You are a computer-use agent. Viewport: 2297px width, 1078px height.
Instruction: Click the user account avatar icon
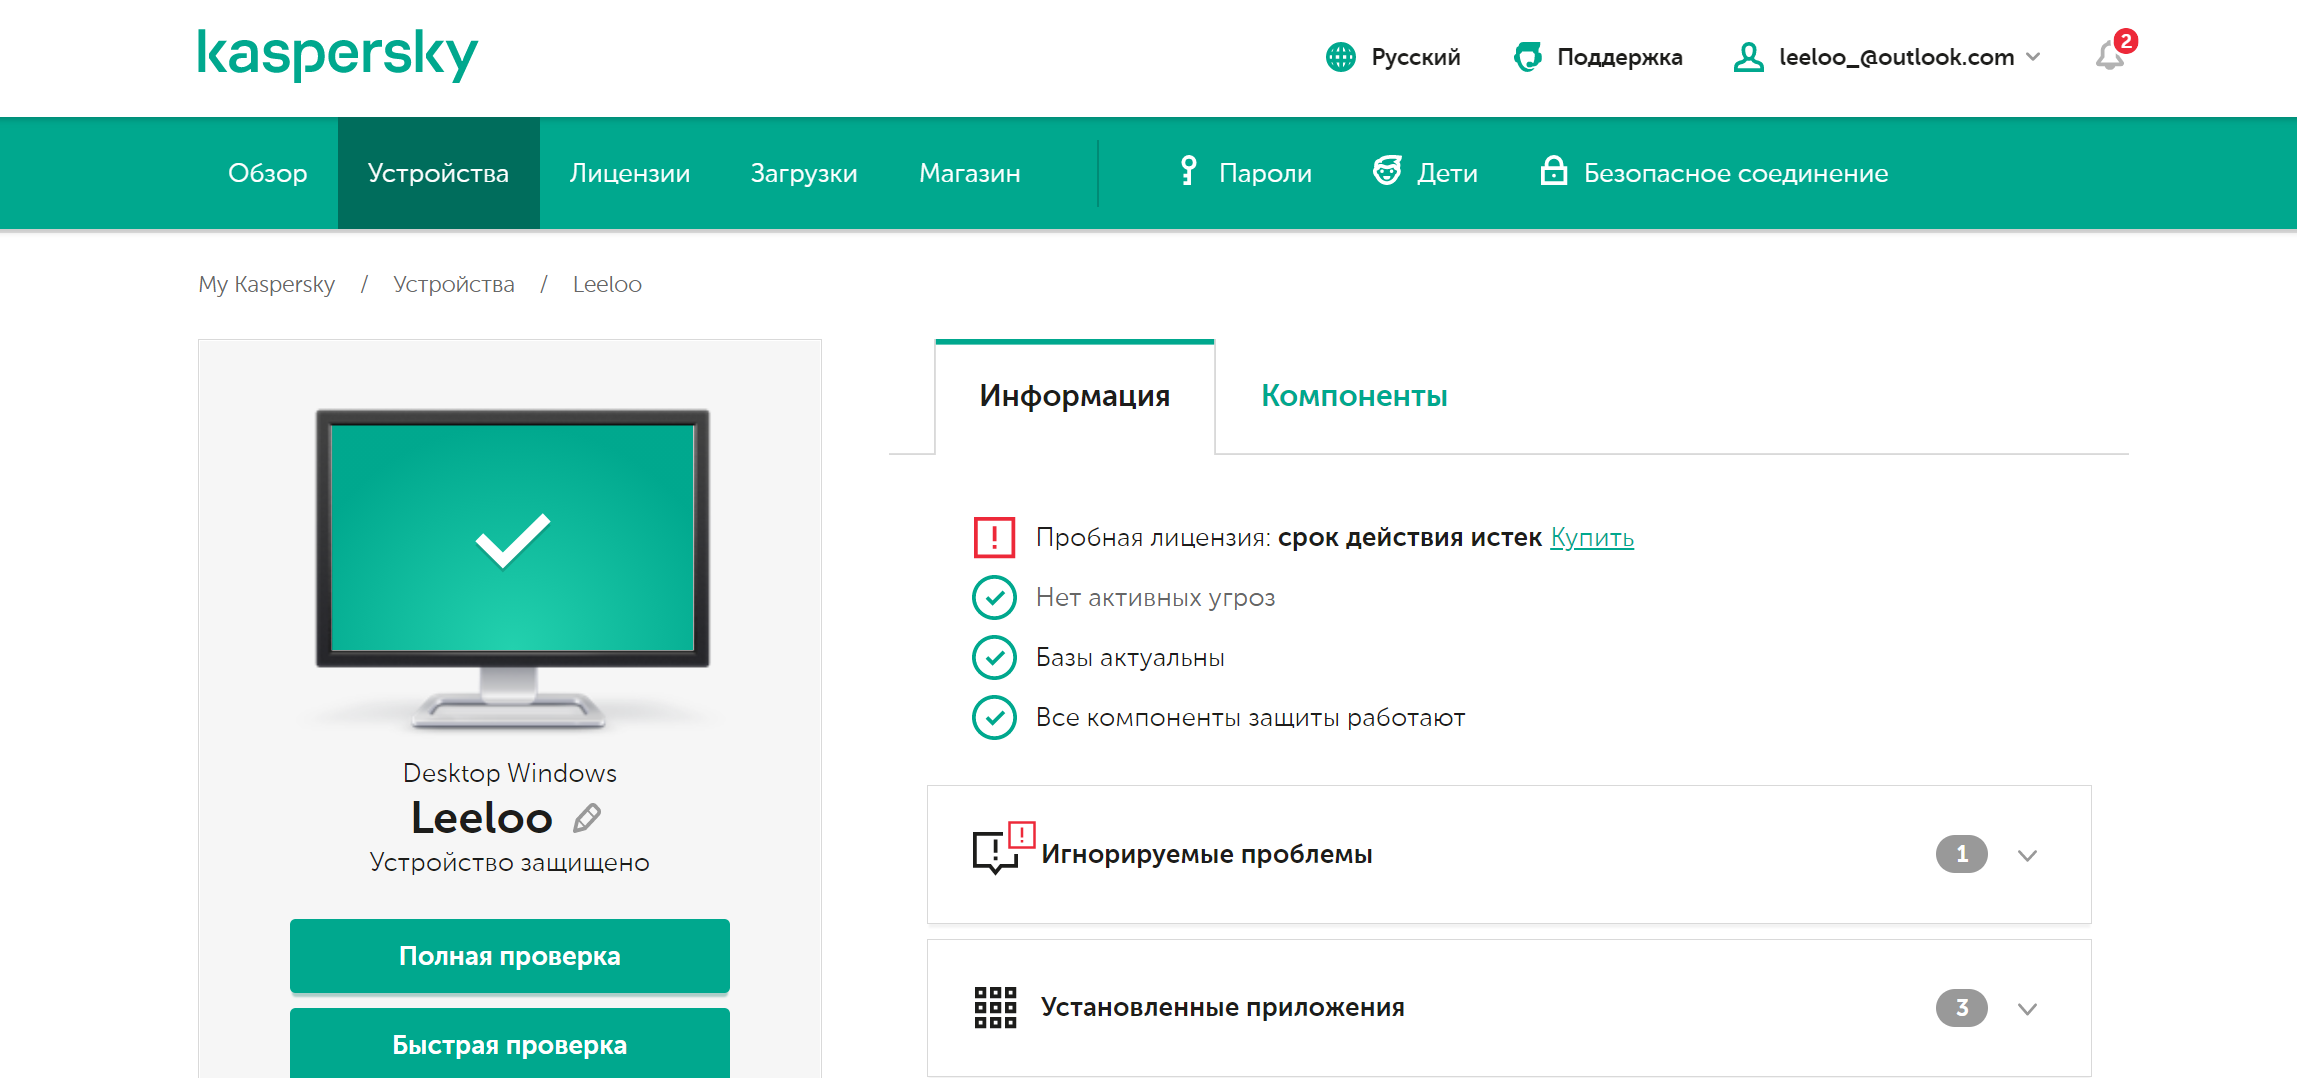(1748, 57)
